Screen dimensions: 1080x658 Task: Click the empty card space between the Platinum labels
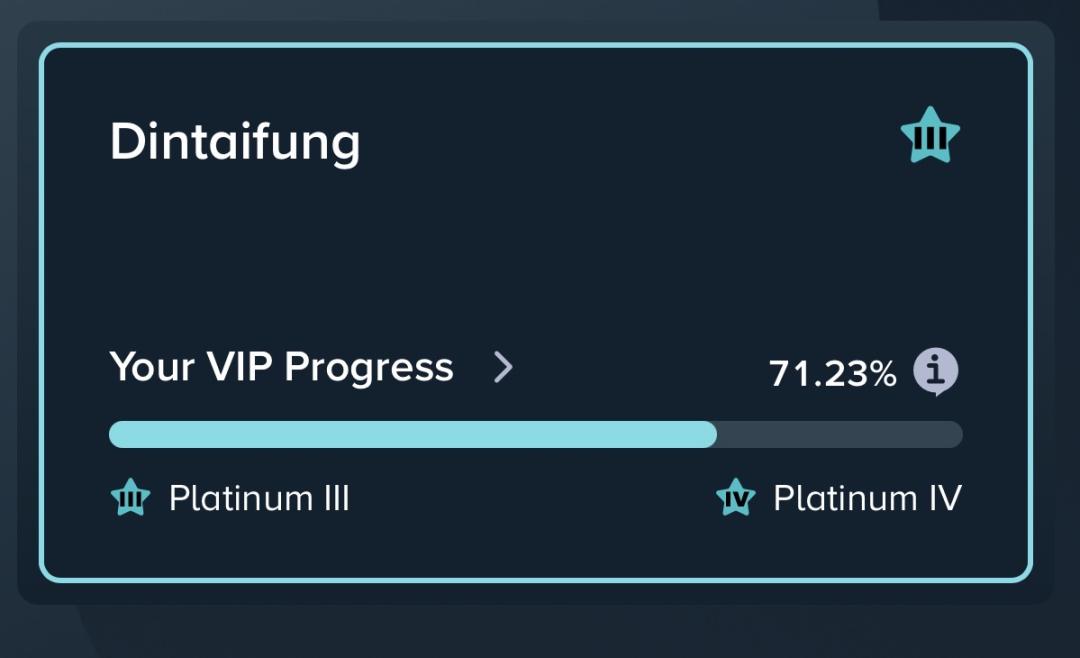pyautogui.click(x=530, y=498)
